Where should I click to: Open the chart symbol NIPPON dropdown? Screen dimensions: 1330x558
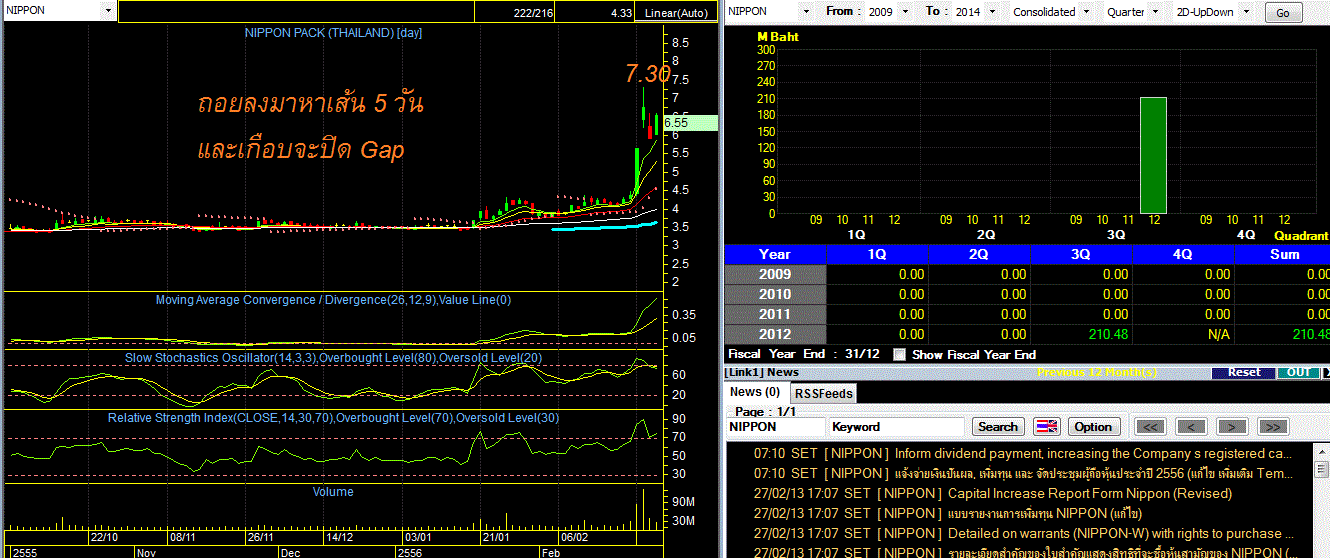[x=107, y=10]
